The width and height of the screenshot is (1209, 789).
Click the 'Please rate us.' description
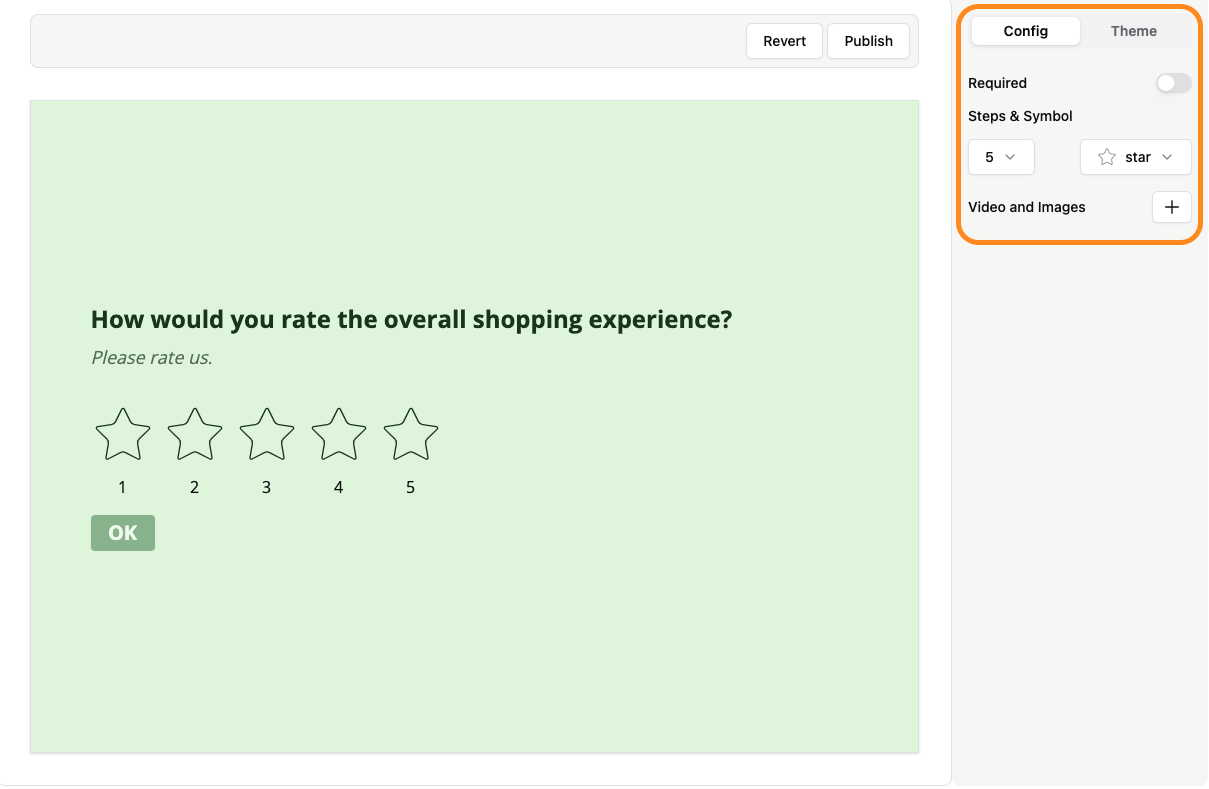[x=152, y=357]
